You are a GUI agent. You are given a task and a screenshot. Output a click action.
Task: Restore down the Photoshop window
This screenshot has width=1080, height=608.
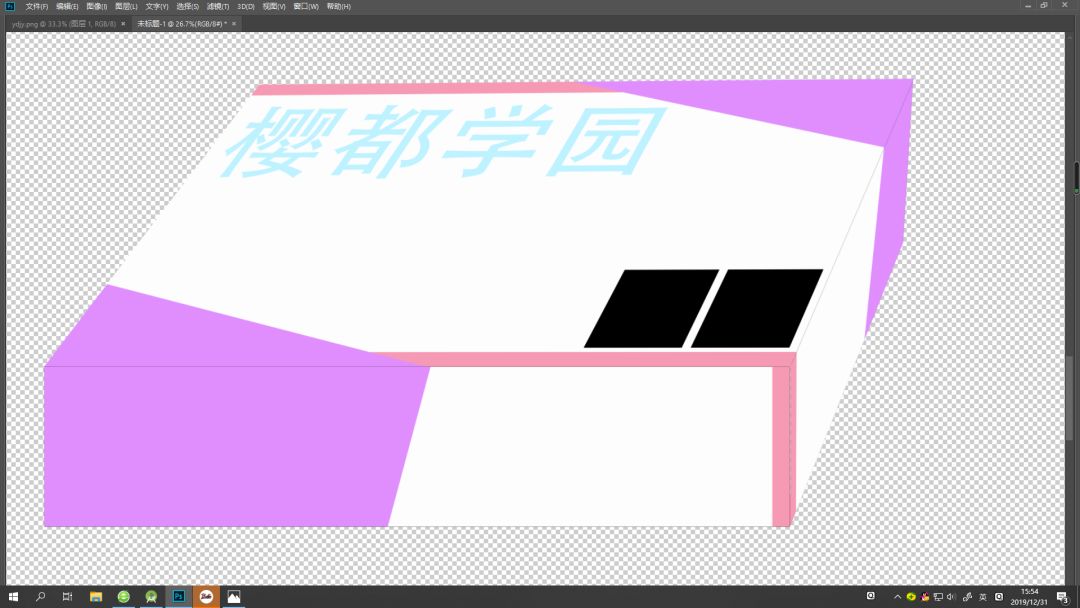(1044, 6)
